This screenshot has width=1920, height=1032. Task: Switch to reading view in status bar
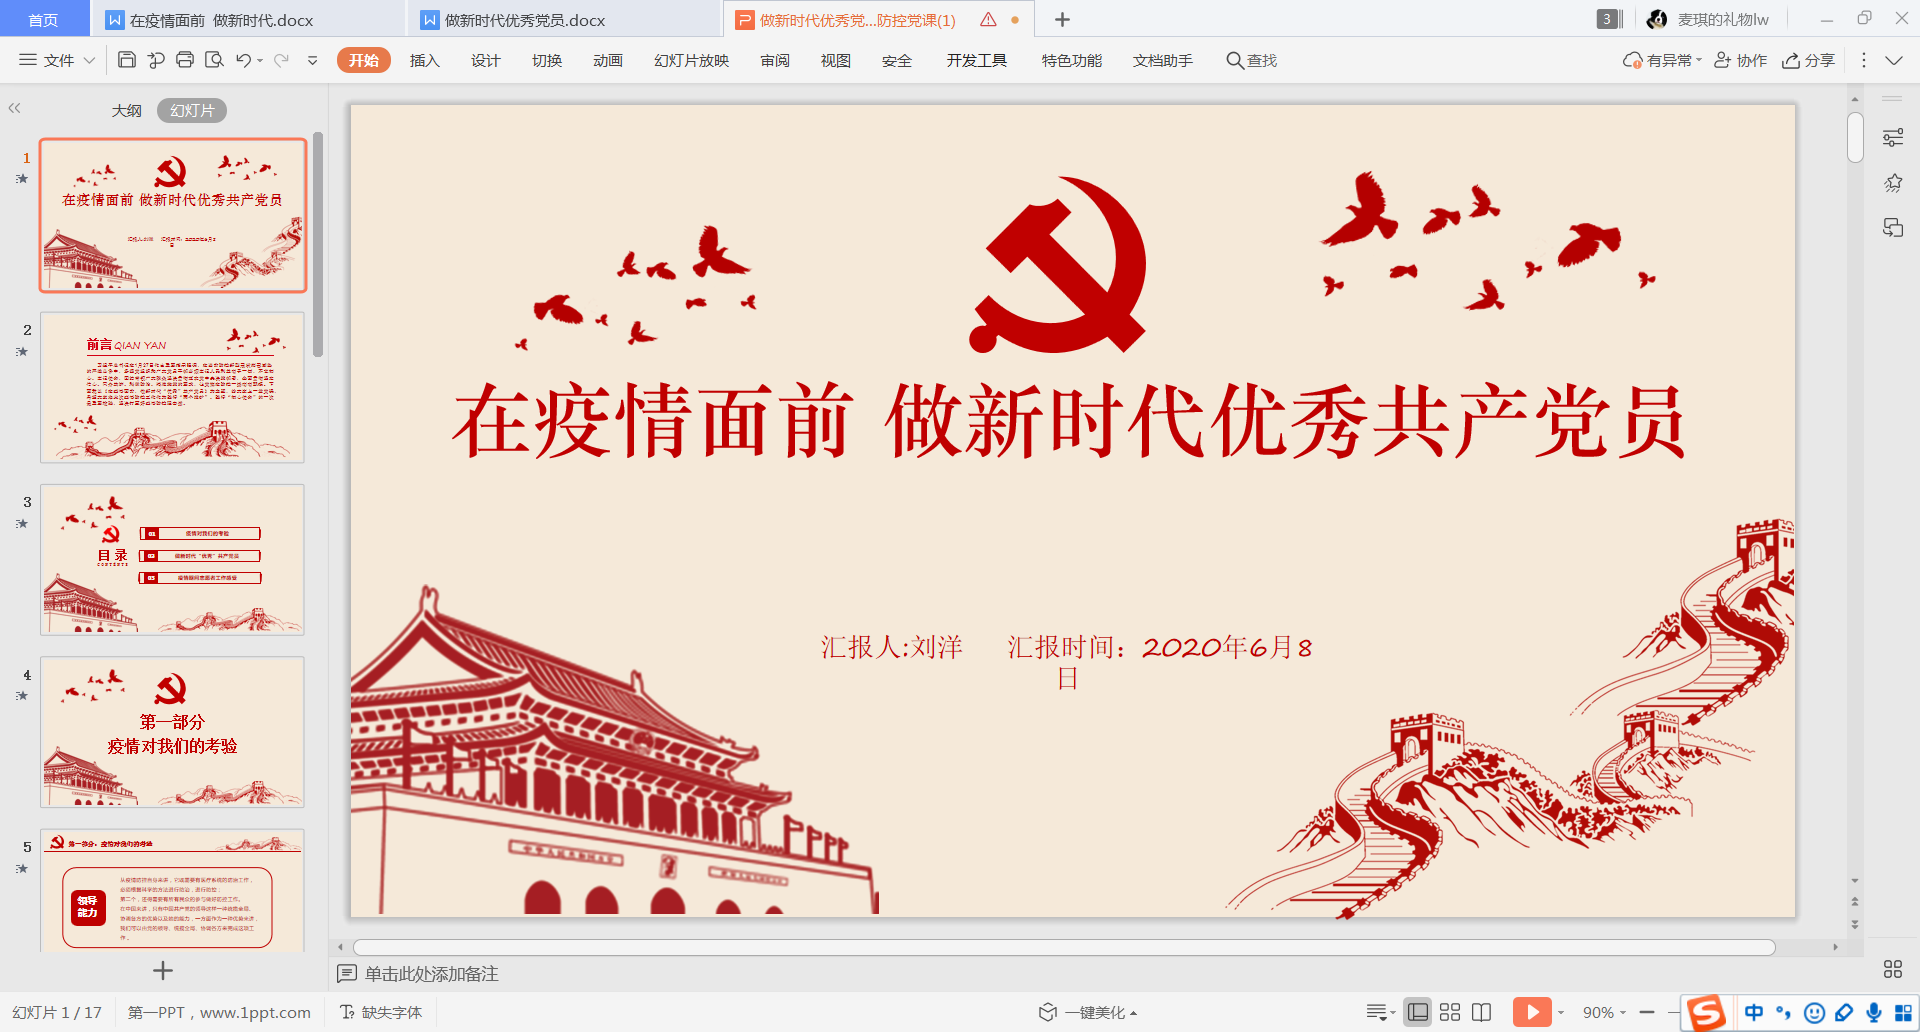point(1481,1012)
